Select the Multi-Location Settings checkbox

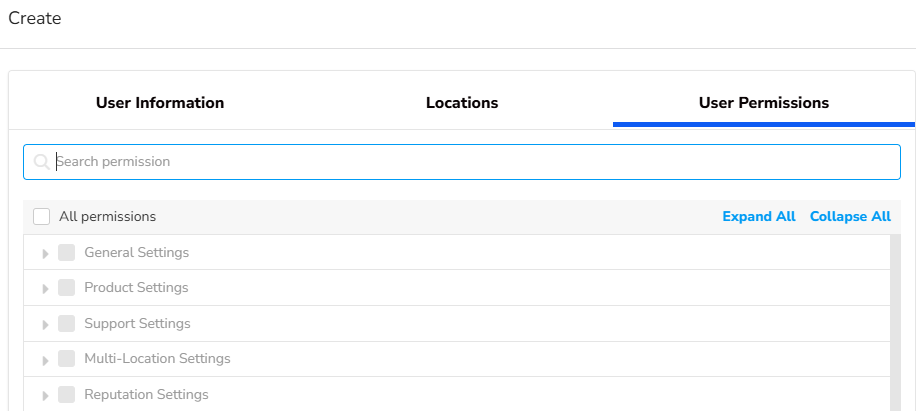(x=67, y=359)
